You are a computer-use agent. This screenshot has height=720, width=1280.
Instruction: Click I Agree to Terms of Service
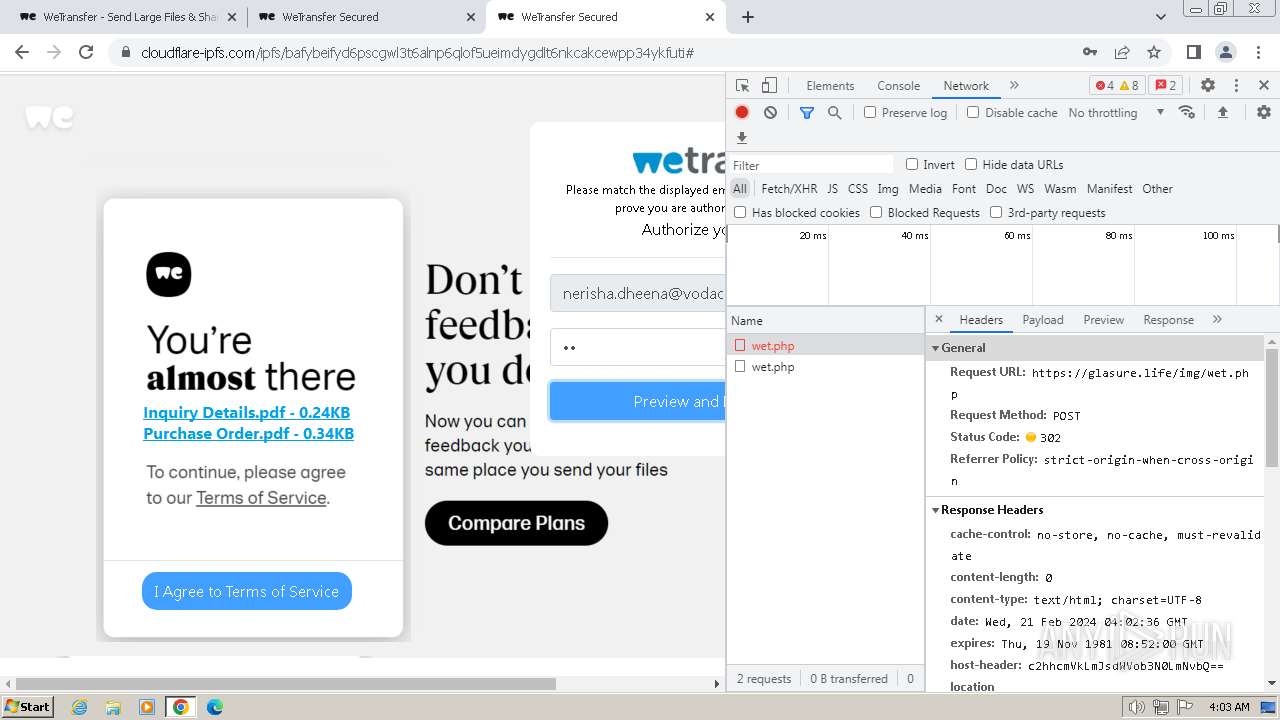tap(247, 591)
